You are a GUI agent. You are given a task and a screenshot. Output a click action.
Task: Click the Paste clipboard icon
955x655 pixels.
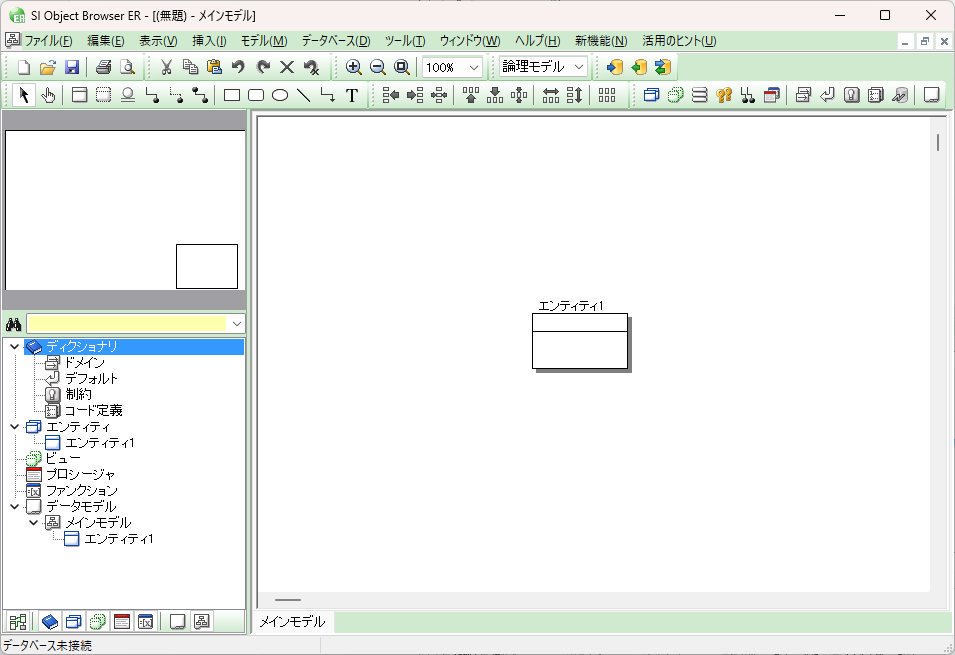click(214, 67)
